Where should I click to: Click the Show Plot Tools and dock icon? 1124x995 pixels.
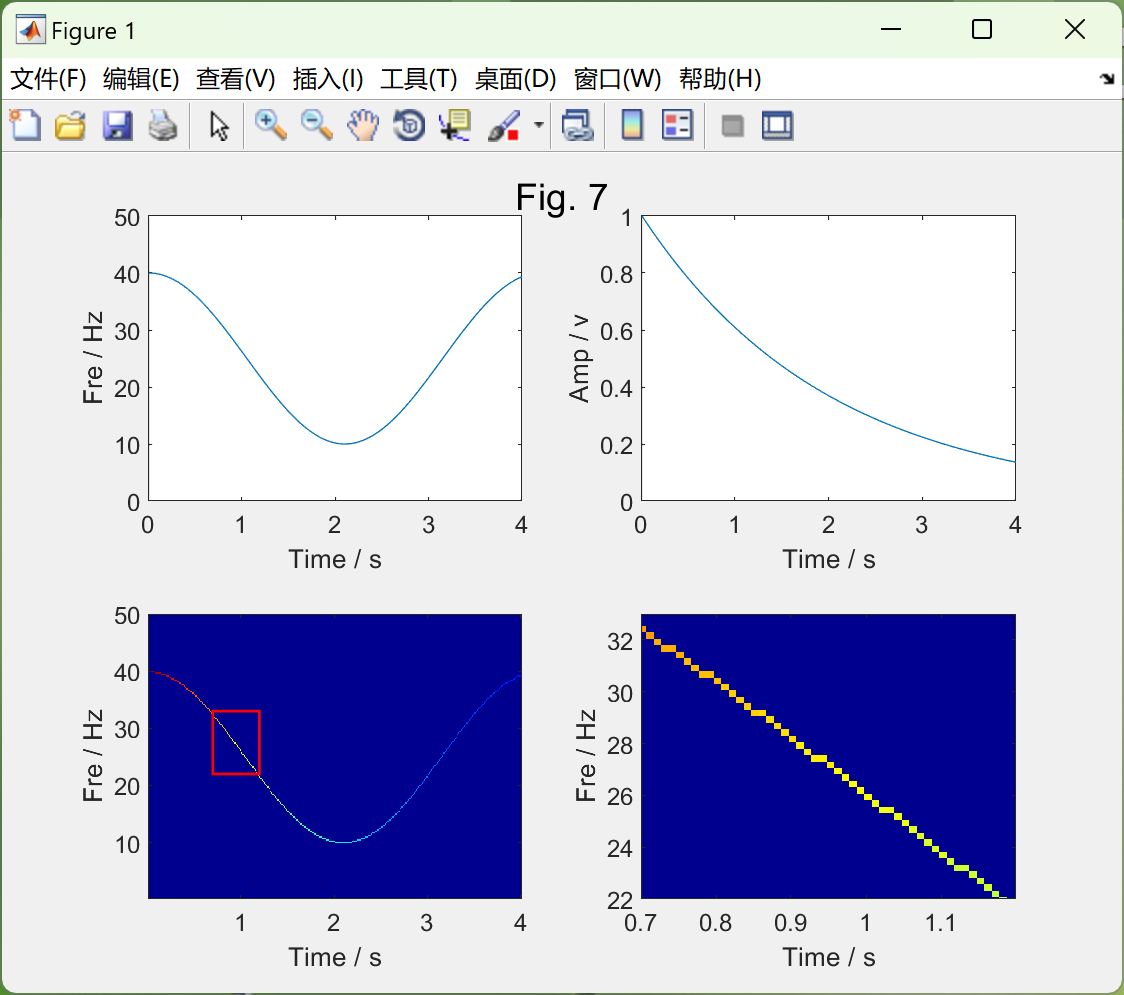[x=778, y=125]
